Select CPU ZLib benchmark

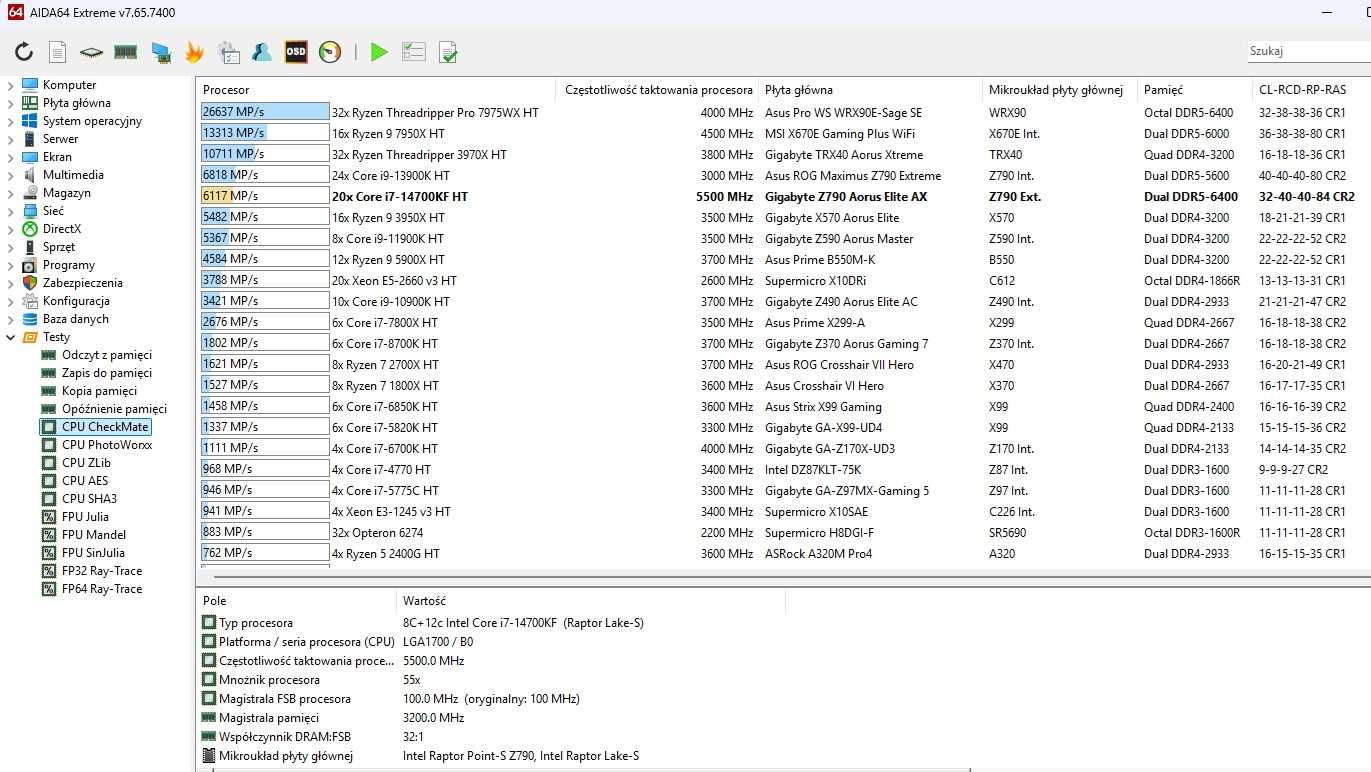(86, 463)
